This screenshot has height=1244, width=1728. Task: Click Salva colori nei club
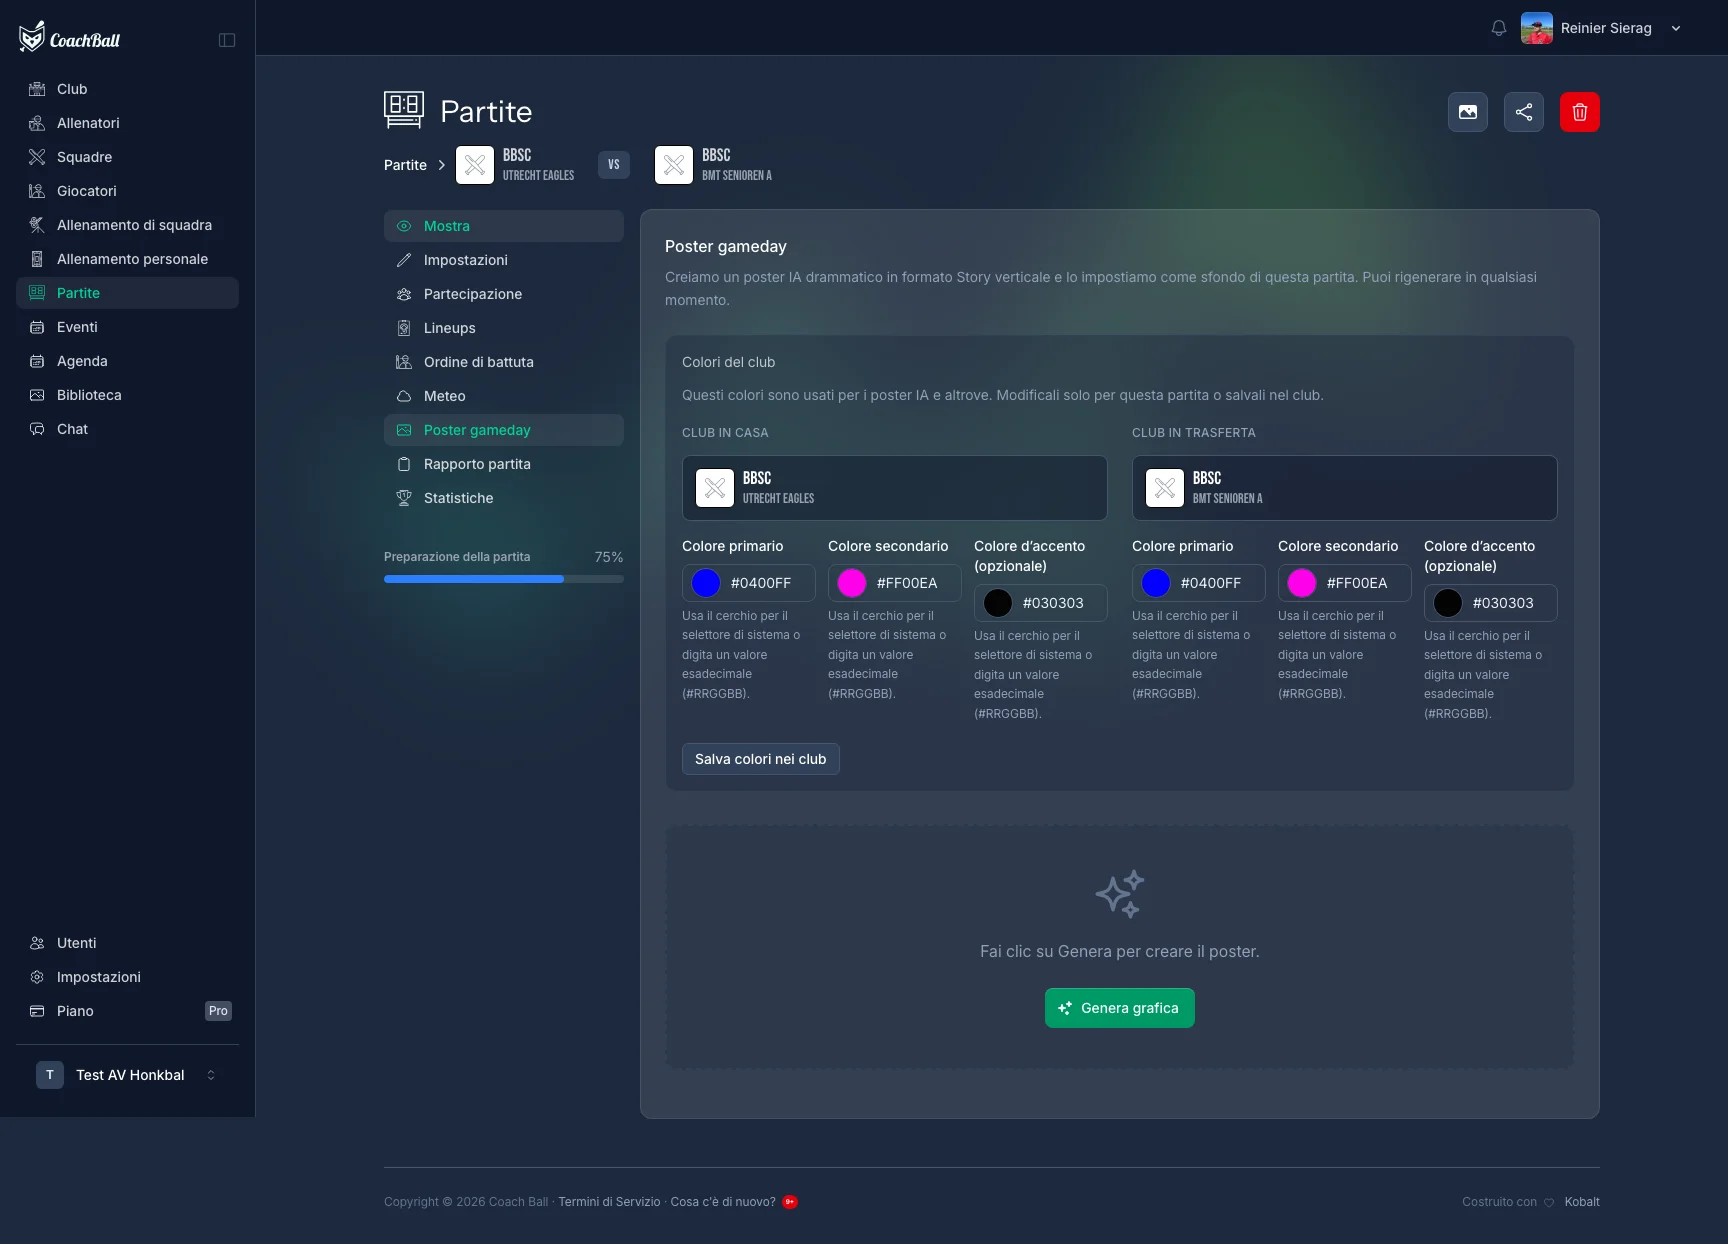761,759
